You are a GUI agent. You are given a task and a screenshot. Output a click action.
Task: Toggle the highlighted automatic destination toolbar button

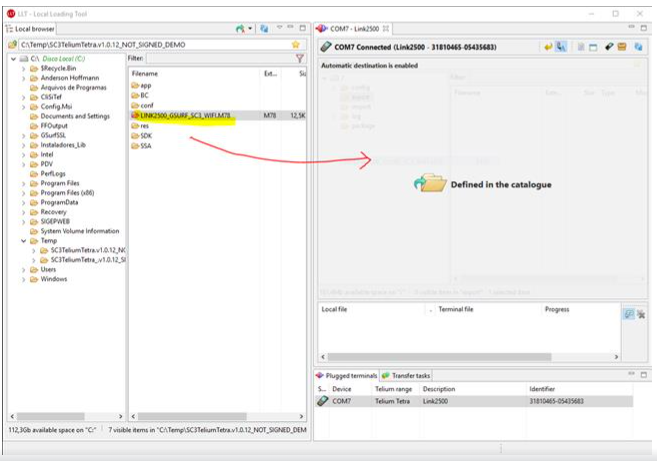tap(562, 47)
